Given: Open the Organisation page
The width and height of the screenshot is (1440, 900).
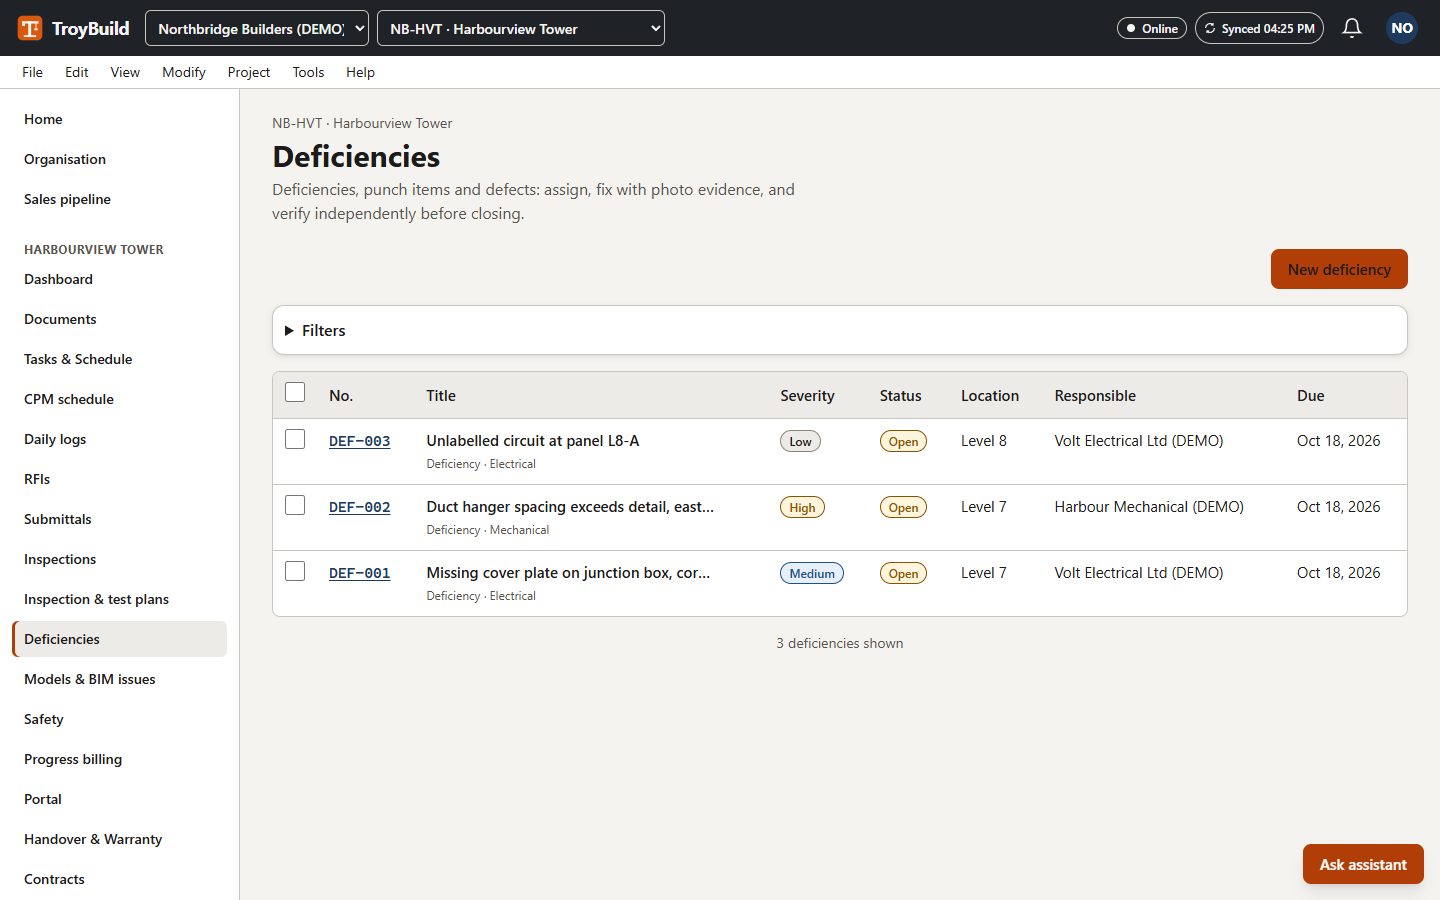Looking at the screenshot, I should 120,159.
